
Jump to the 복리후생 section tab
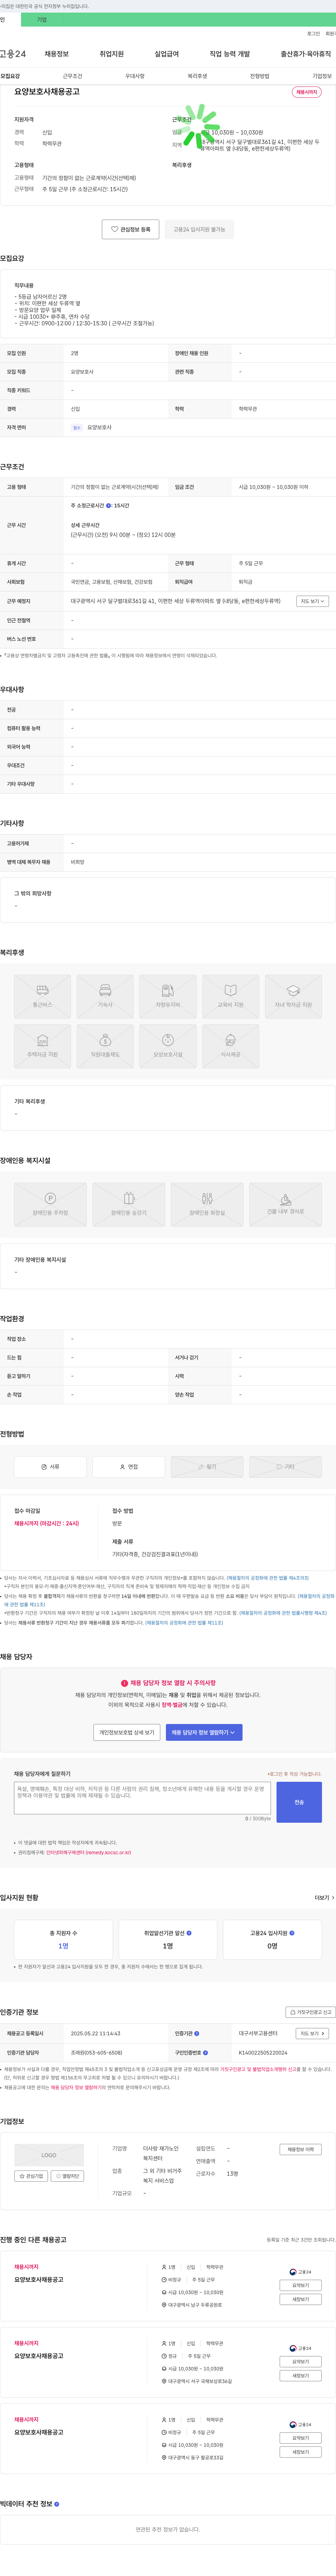pyautogui.click(x=197, y=76)
